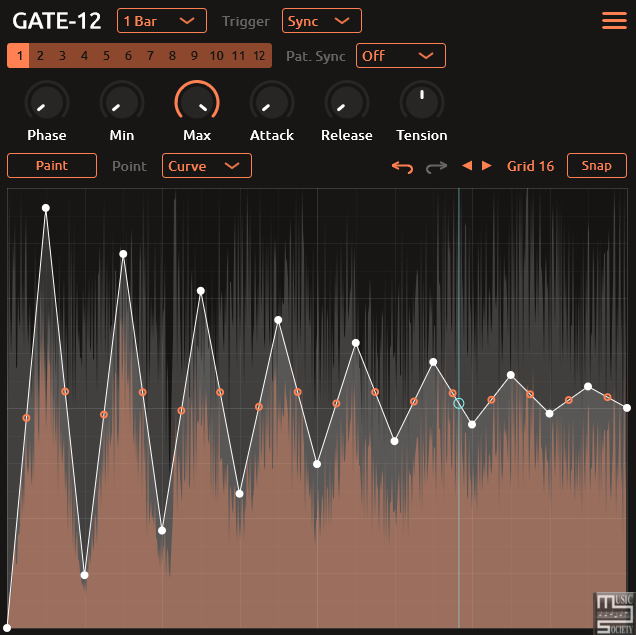This screenshot has height=635, width=636.
Task: Click the Tension knob
Action: 422,102
